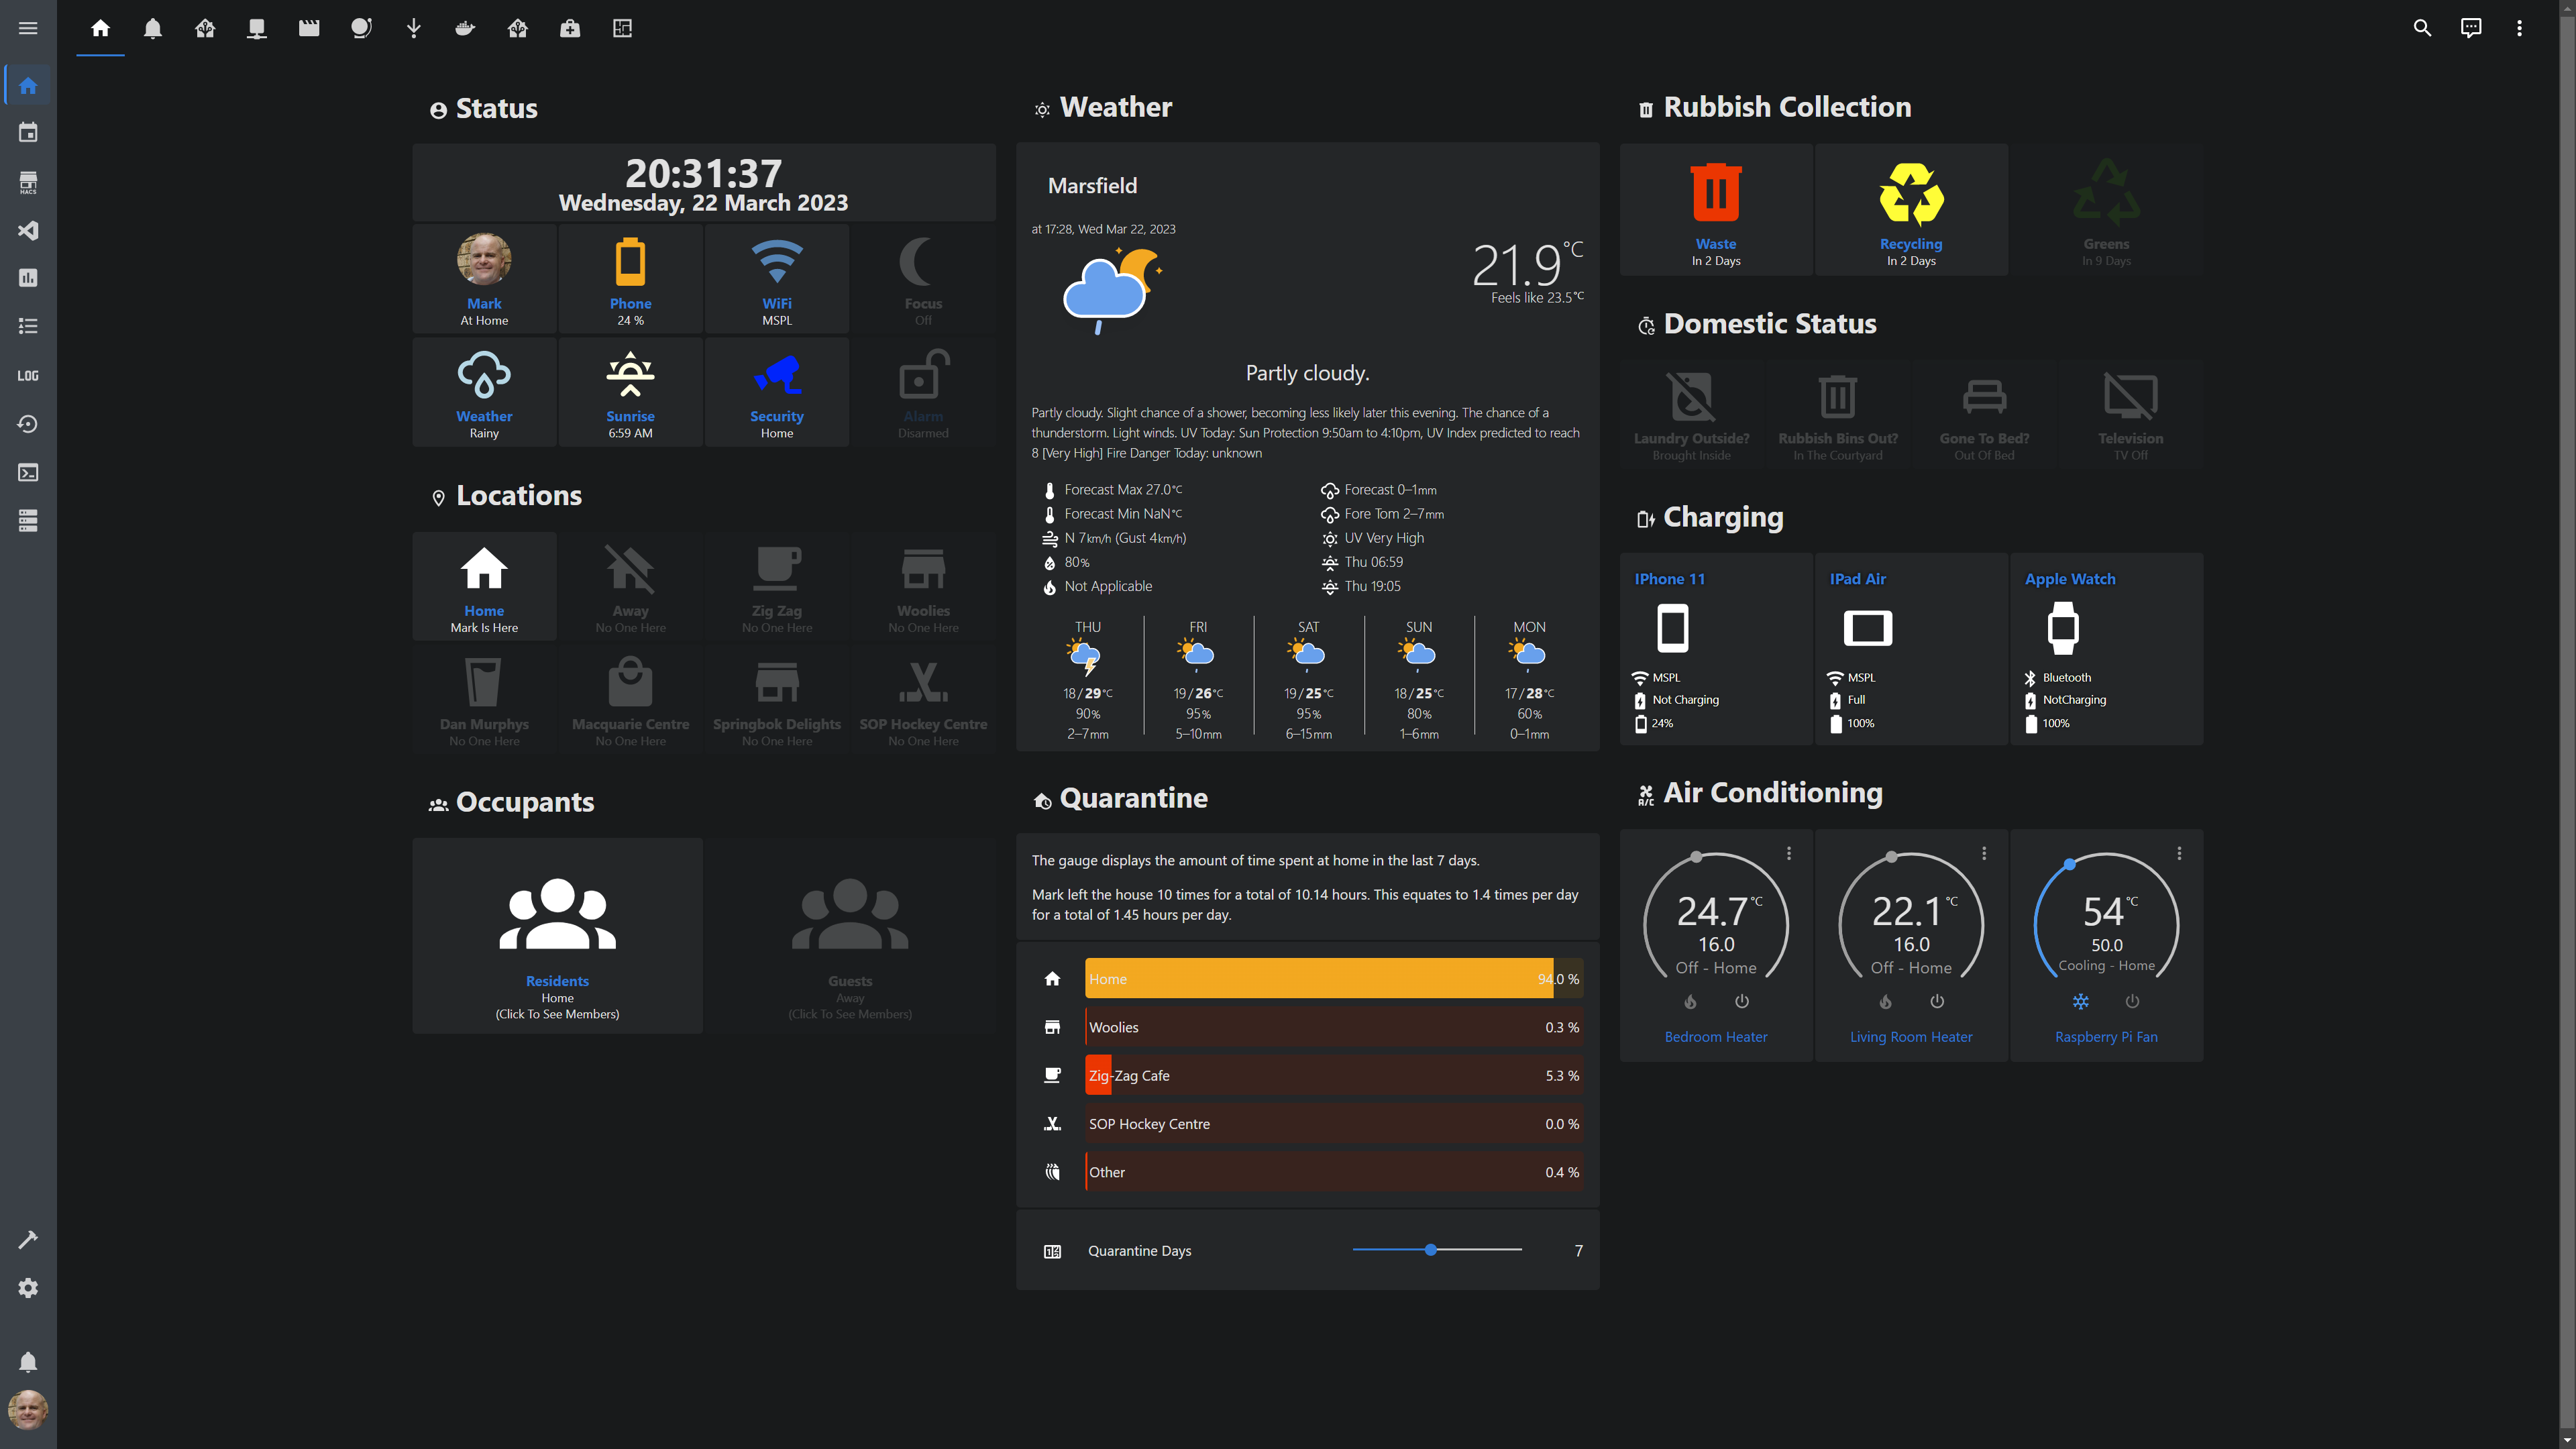The image size is (2576, 1449).
Task: Open the Bedroom Heater card options menu
Action: coord(1789,853)
